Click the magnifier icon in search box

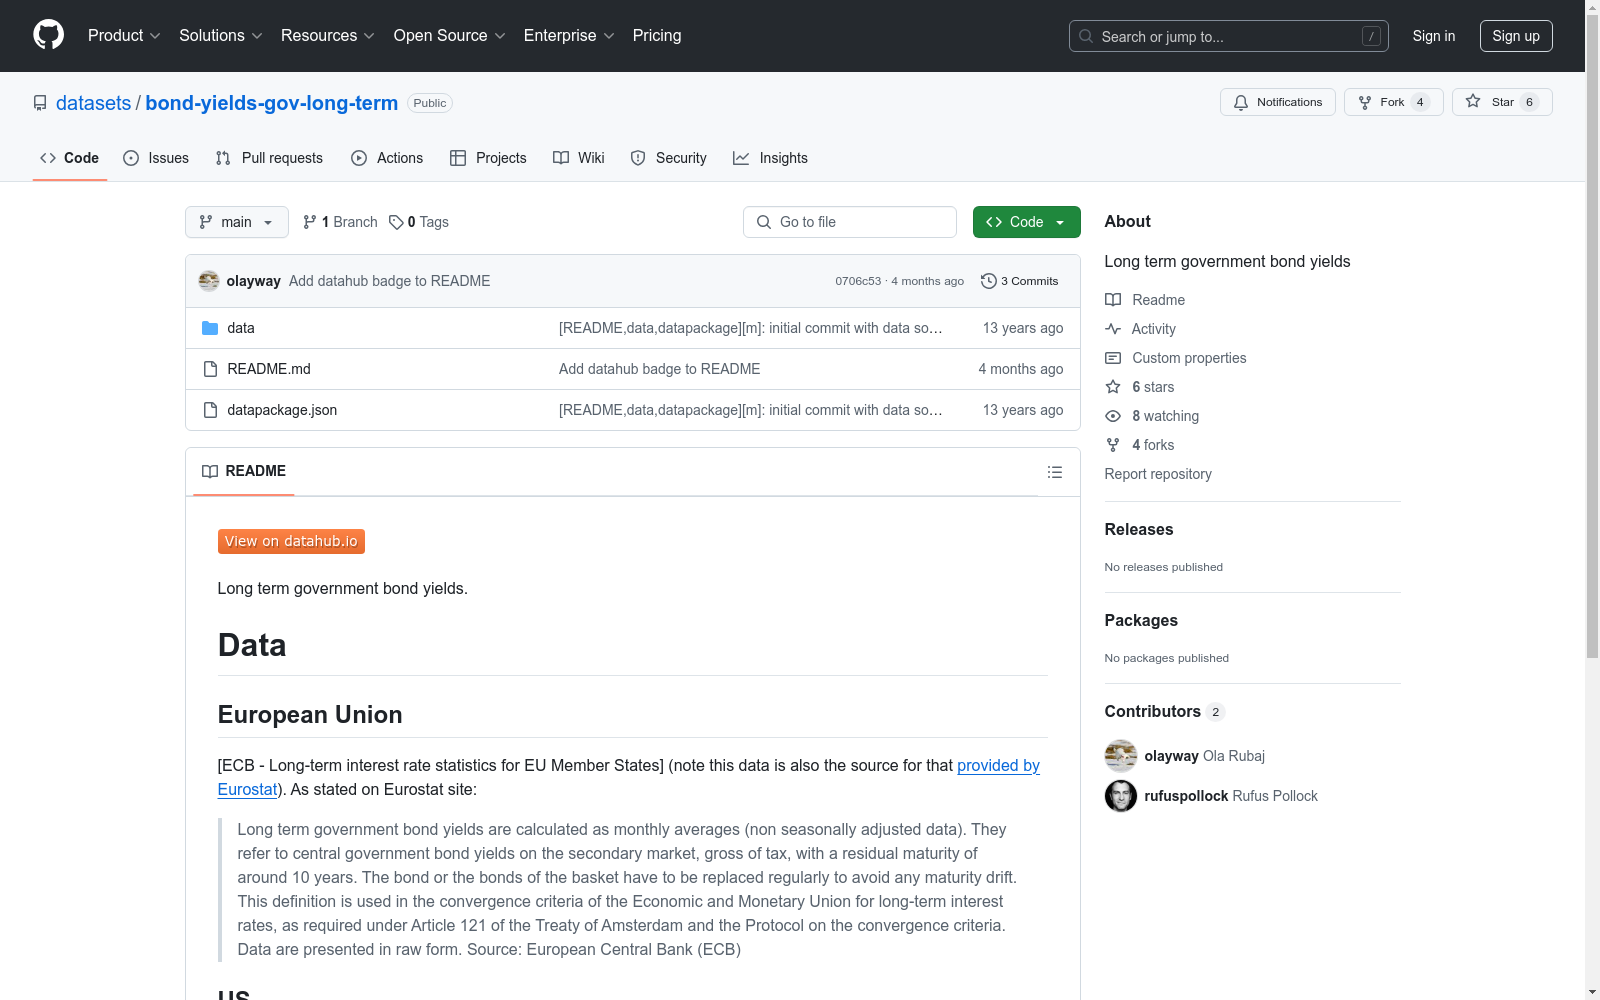1086,36
